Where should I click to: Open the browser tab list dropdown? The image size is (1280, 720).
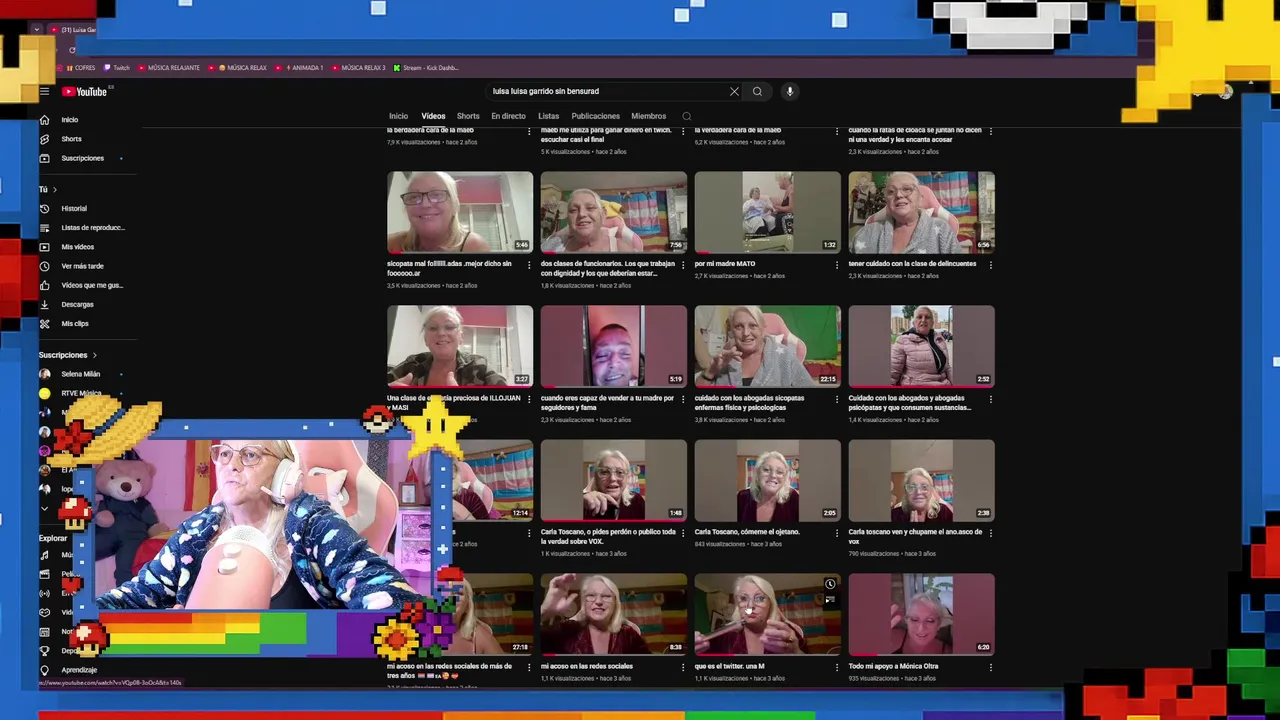37,30
